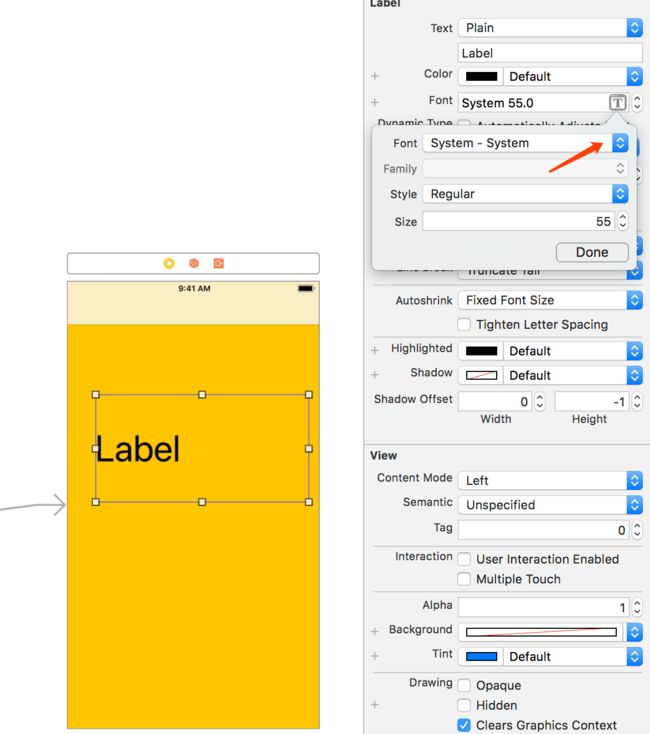Open the Text type Plain dropdown

[550, 28]
